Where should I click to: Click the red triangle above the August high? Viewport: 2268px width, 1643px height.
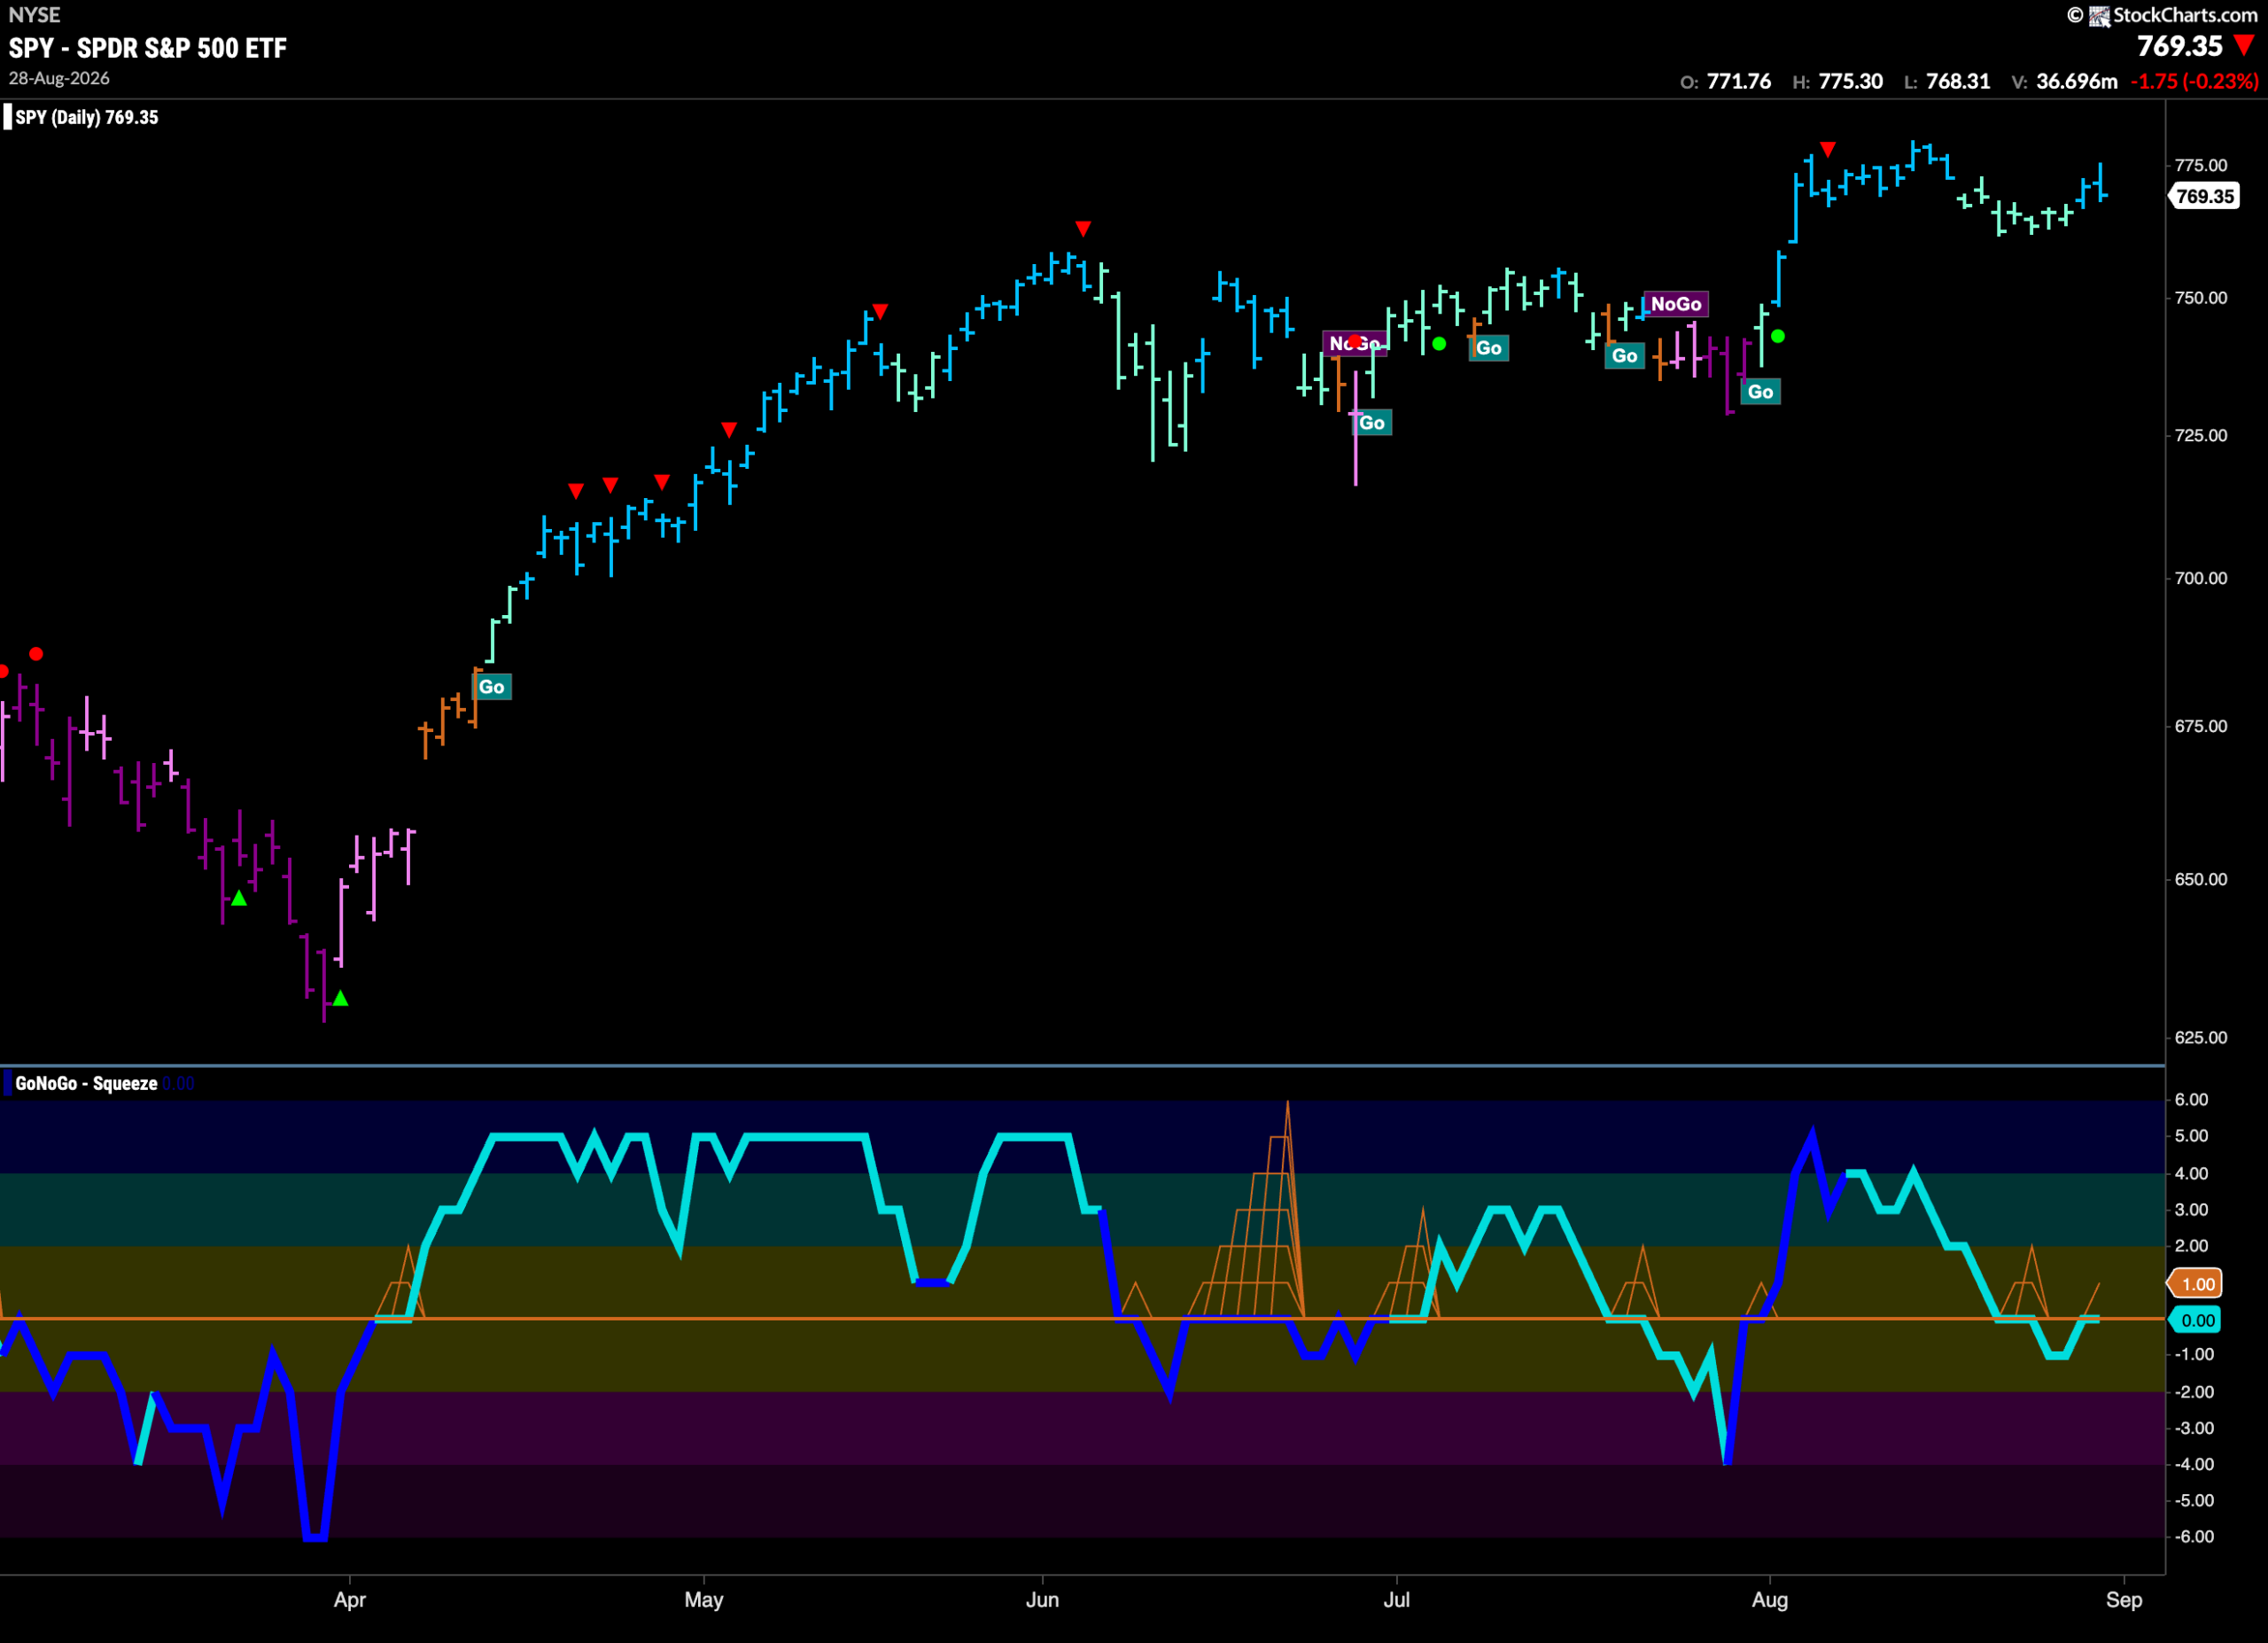pyautogui.click(x=1827, y=149)
